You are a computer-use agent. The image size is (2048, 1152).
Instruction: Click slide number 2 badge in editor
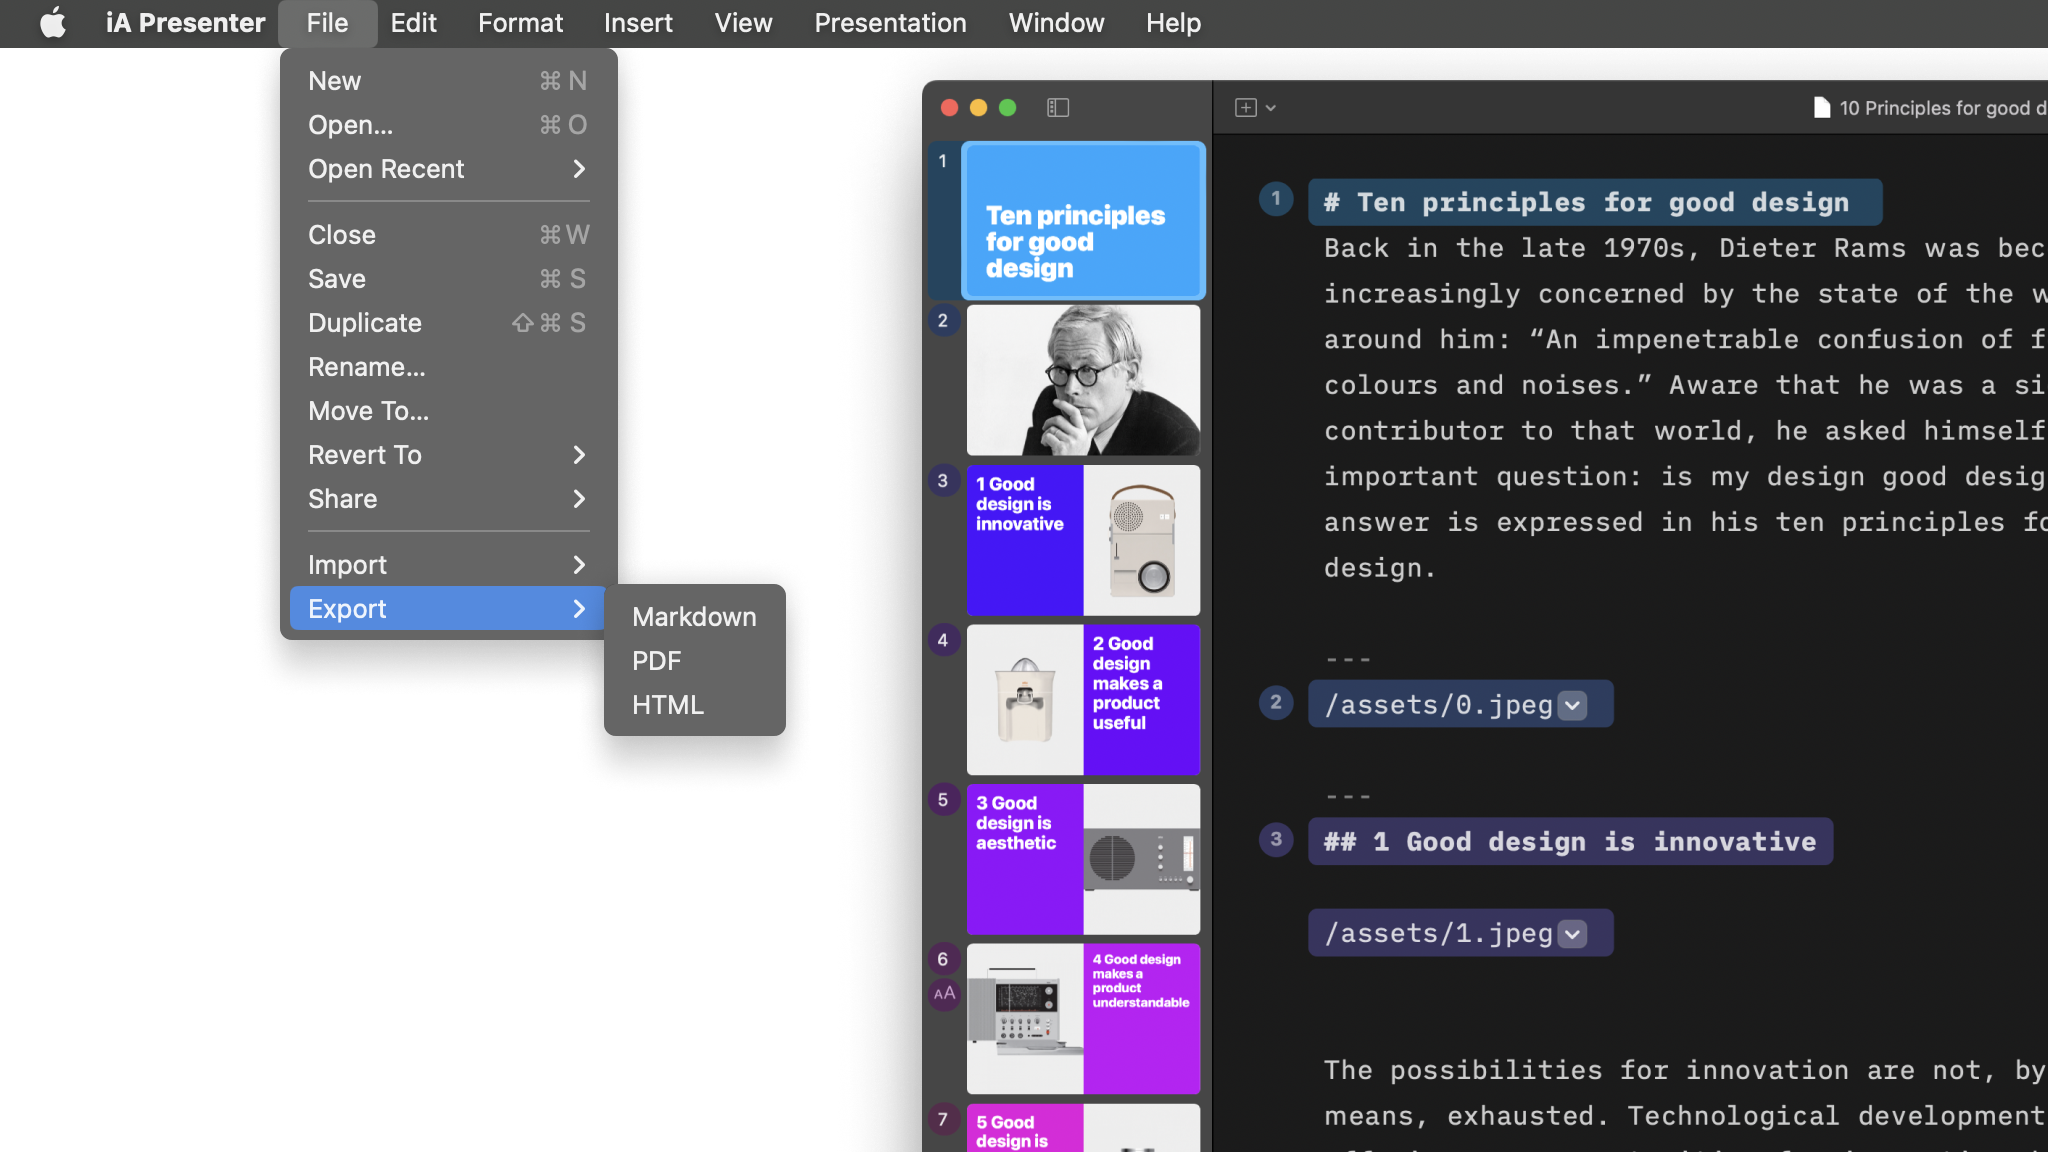pyautogui.click(x=1276, y=703)
